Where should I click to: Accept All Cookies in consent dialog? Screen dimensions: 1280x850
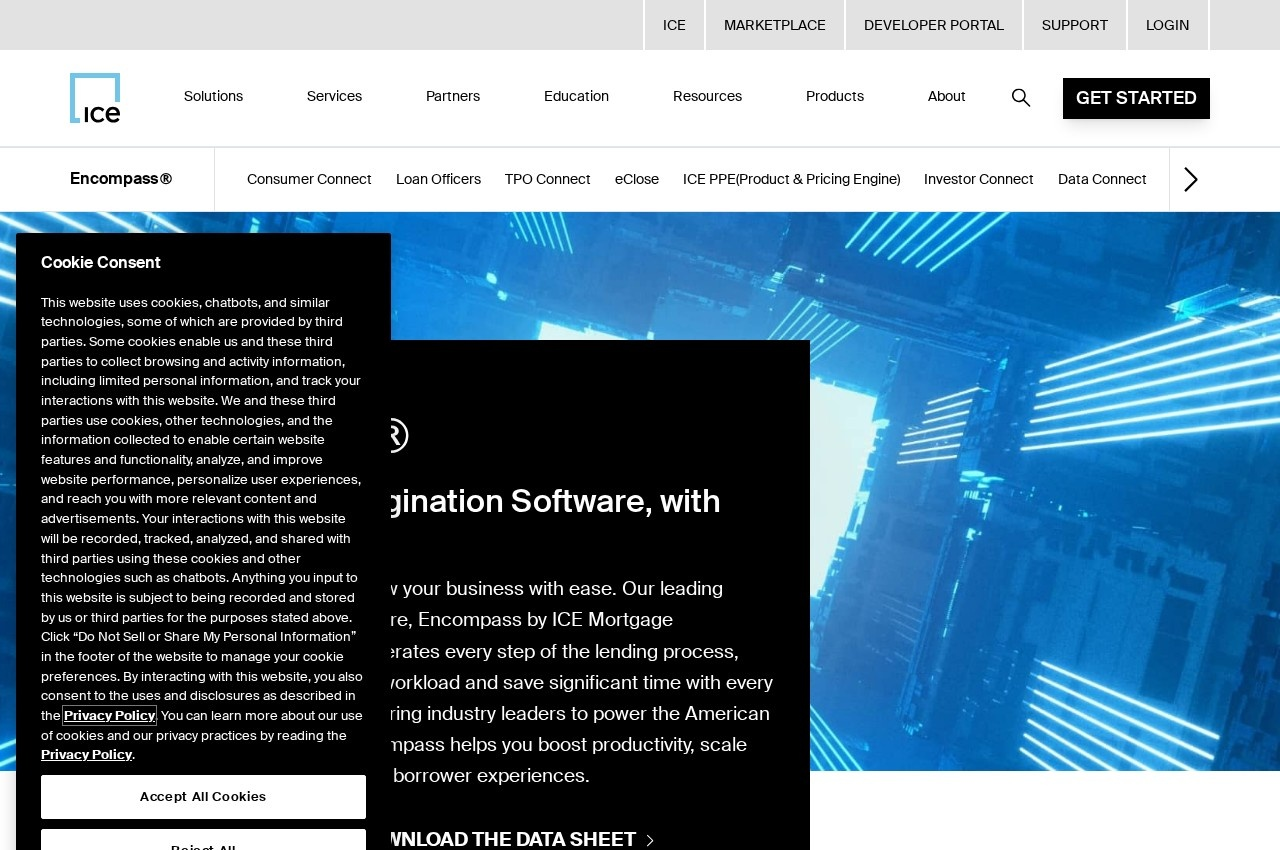[203, 797]
